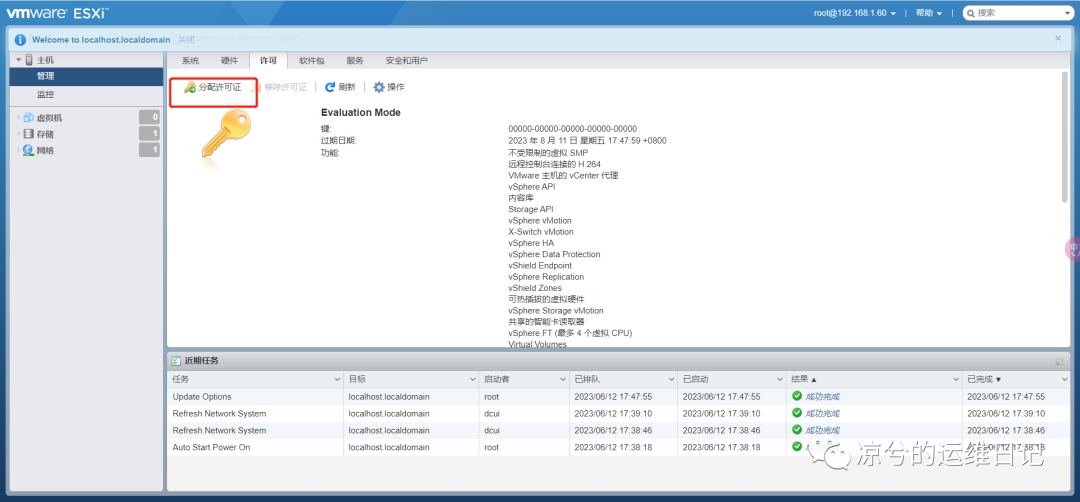Click the storage icon (存储)
Viewport: 1080px width, 502px height.
coord(29,134)
